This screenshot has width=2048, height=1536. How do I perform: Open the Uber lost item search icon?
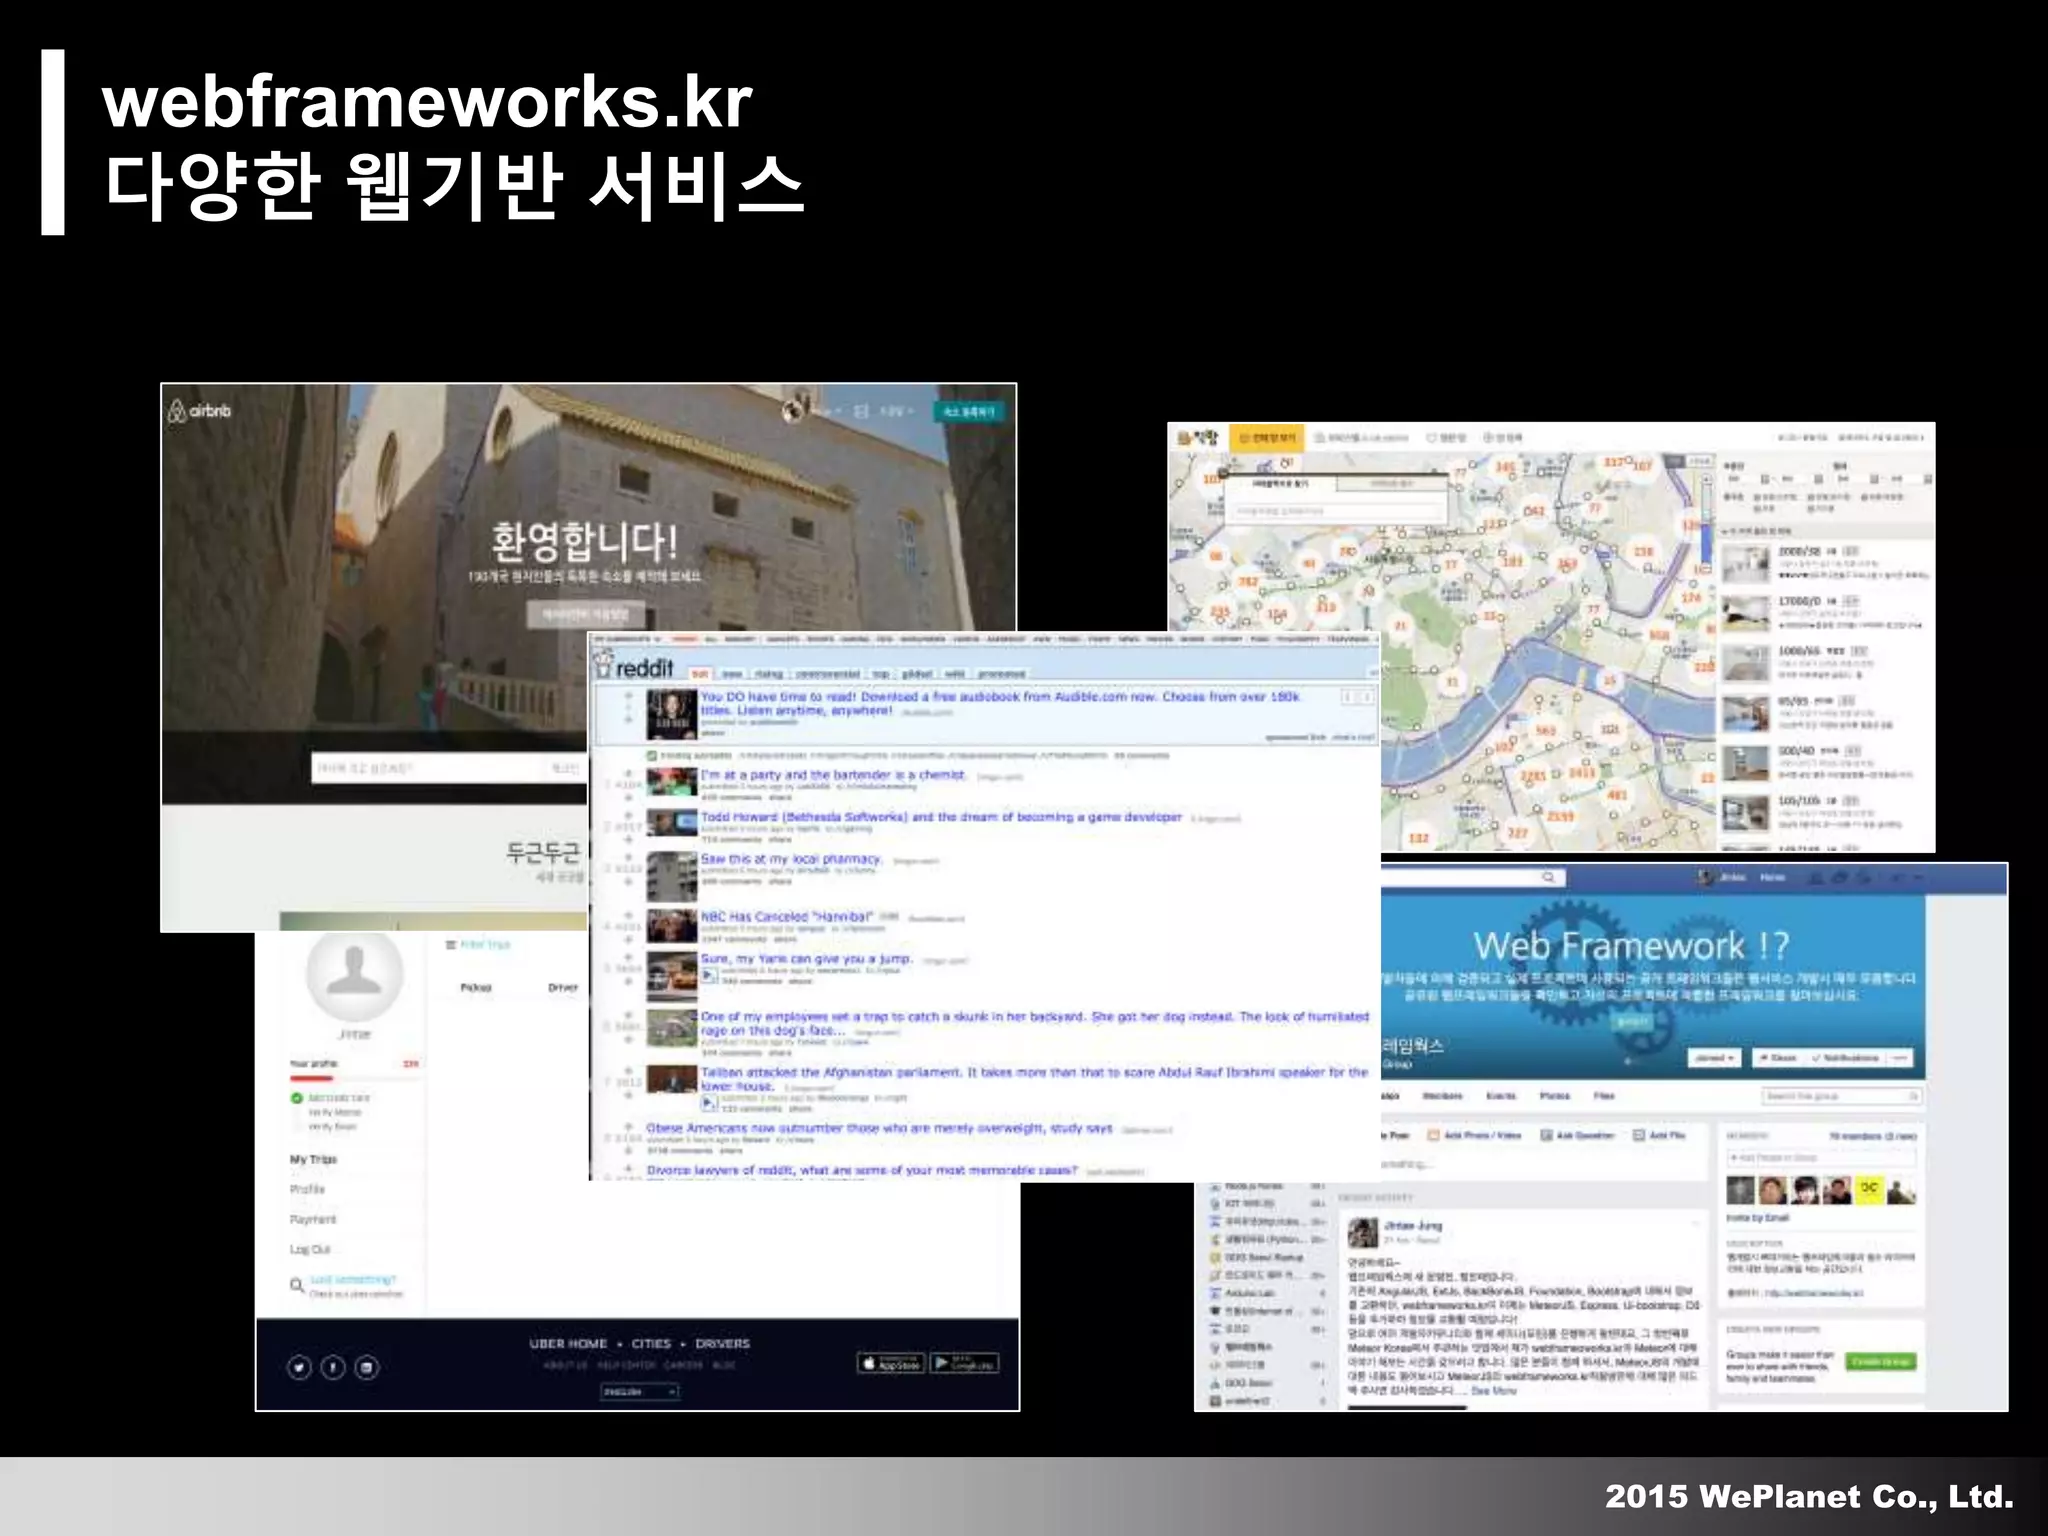coord(297,1285)
